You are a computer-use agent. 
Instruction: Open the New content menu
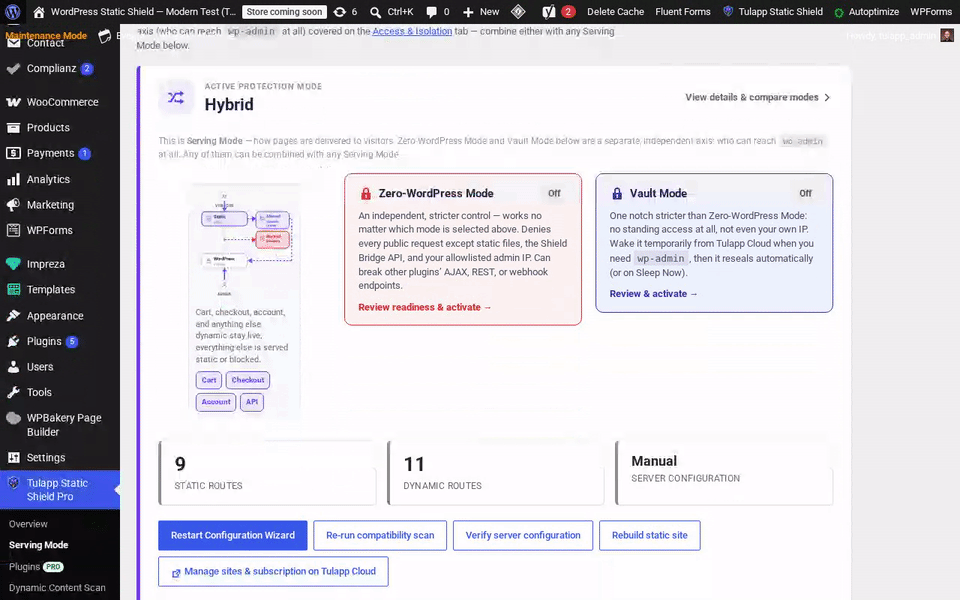pos(481,12)
